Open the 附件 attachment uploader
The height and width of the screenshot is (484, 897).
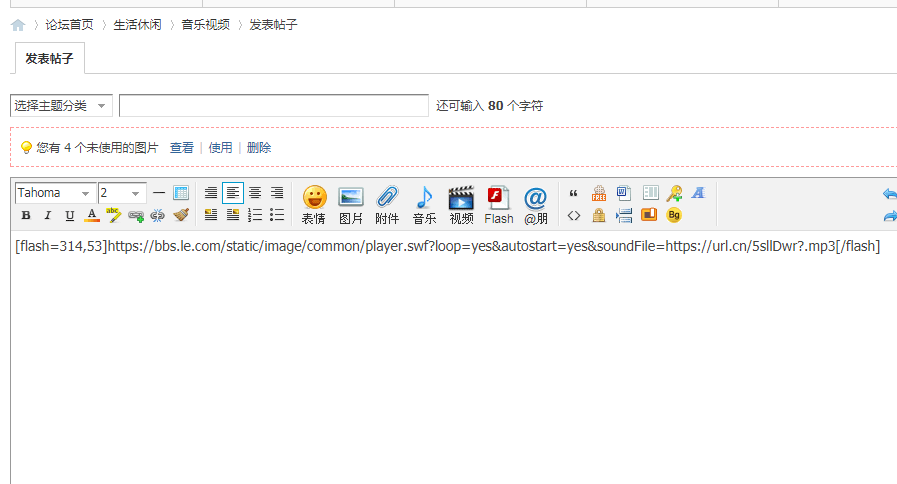point(387,205)
